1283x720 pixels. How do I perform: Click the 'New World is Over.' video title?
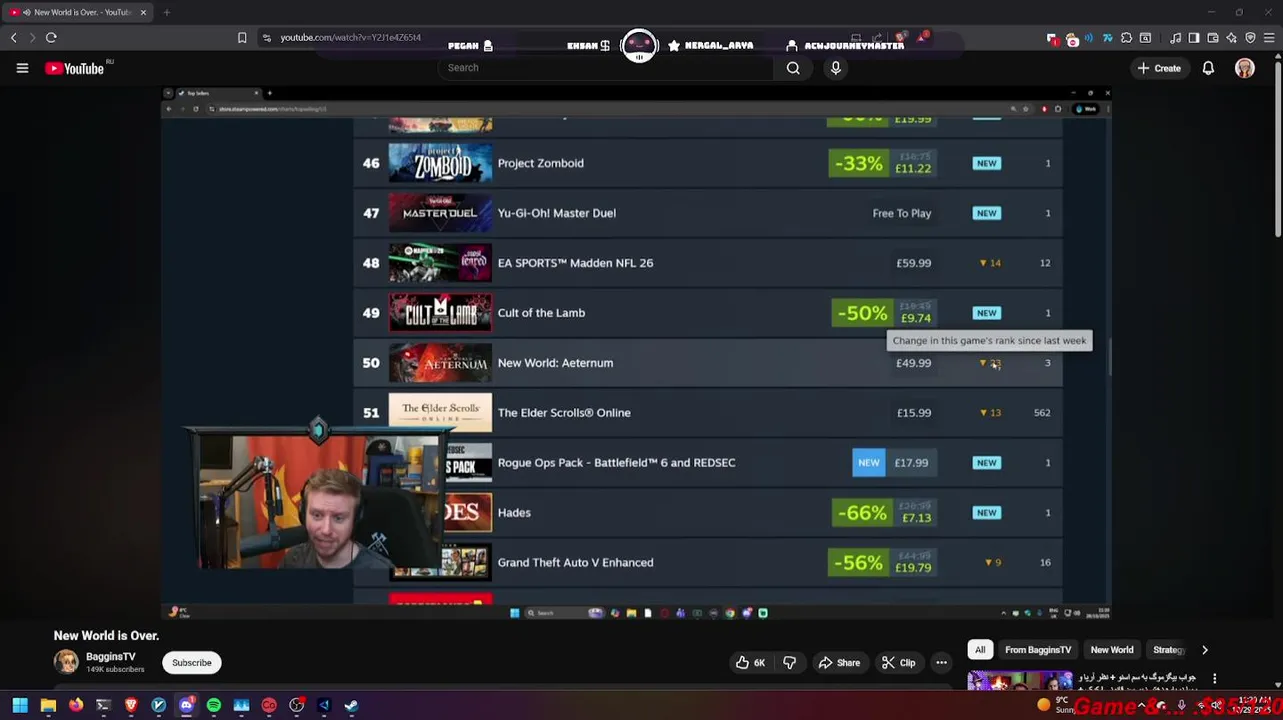pos(106,635)
